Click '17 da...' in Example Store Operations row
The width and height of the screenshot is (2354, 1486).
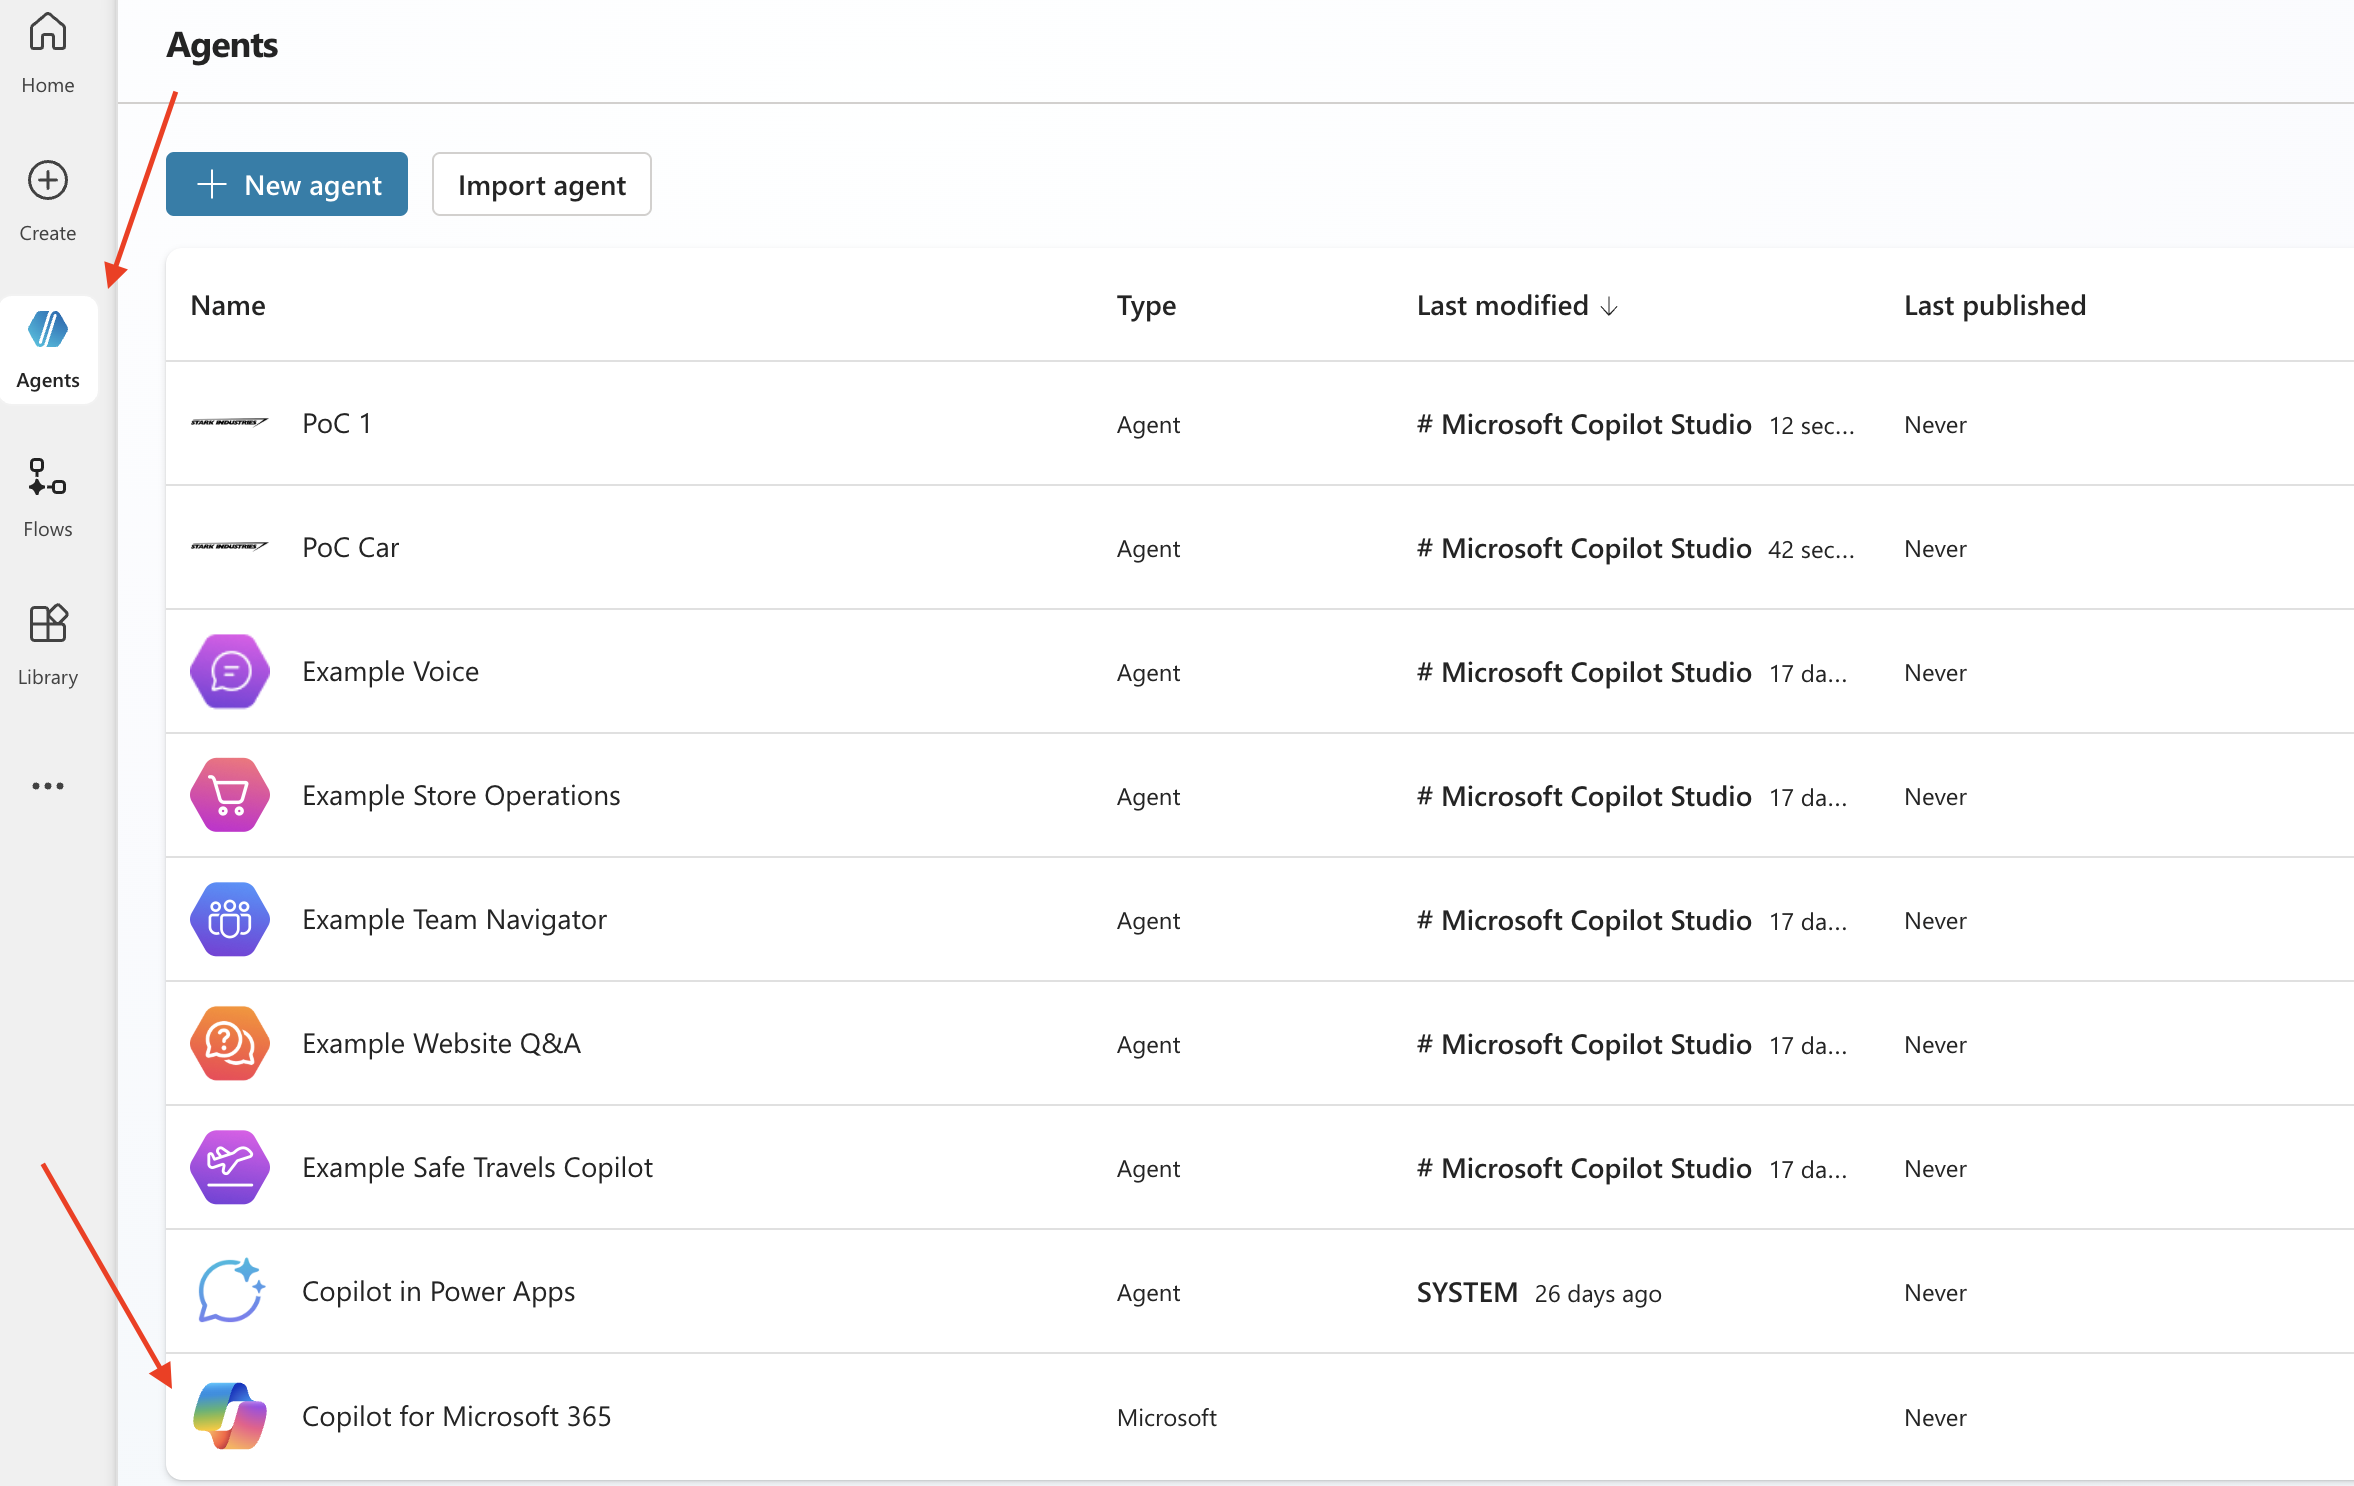click(x=1808, y=797)
